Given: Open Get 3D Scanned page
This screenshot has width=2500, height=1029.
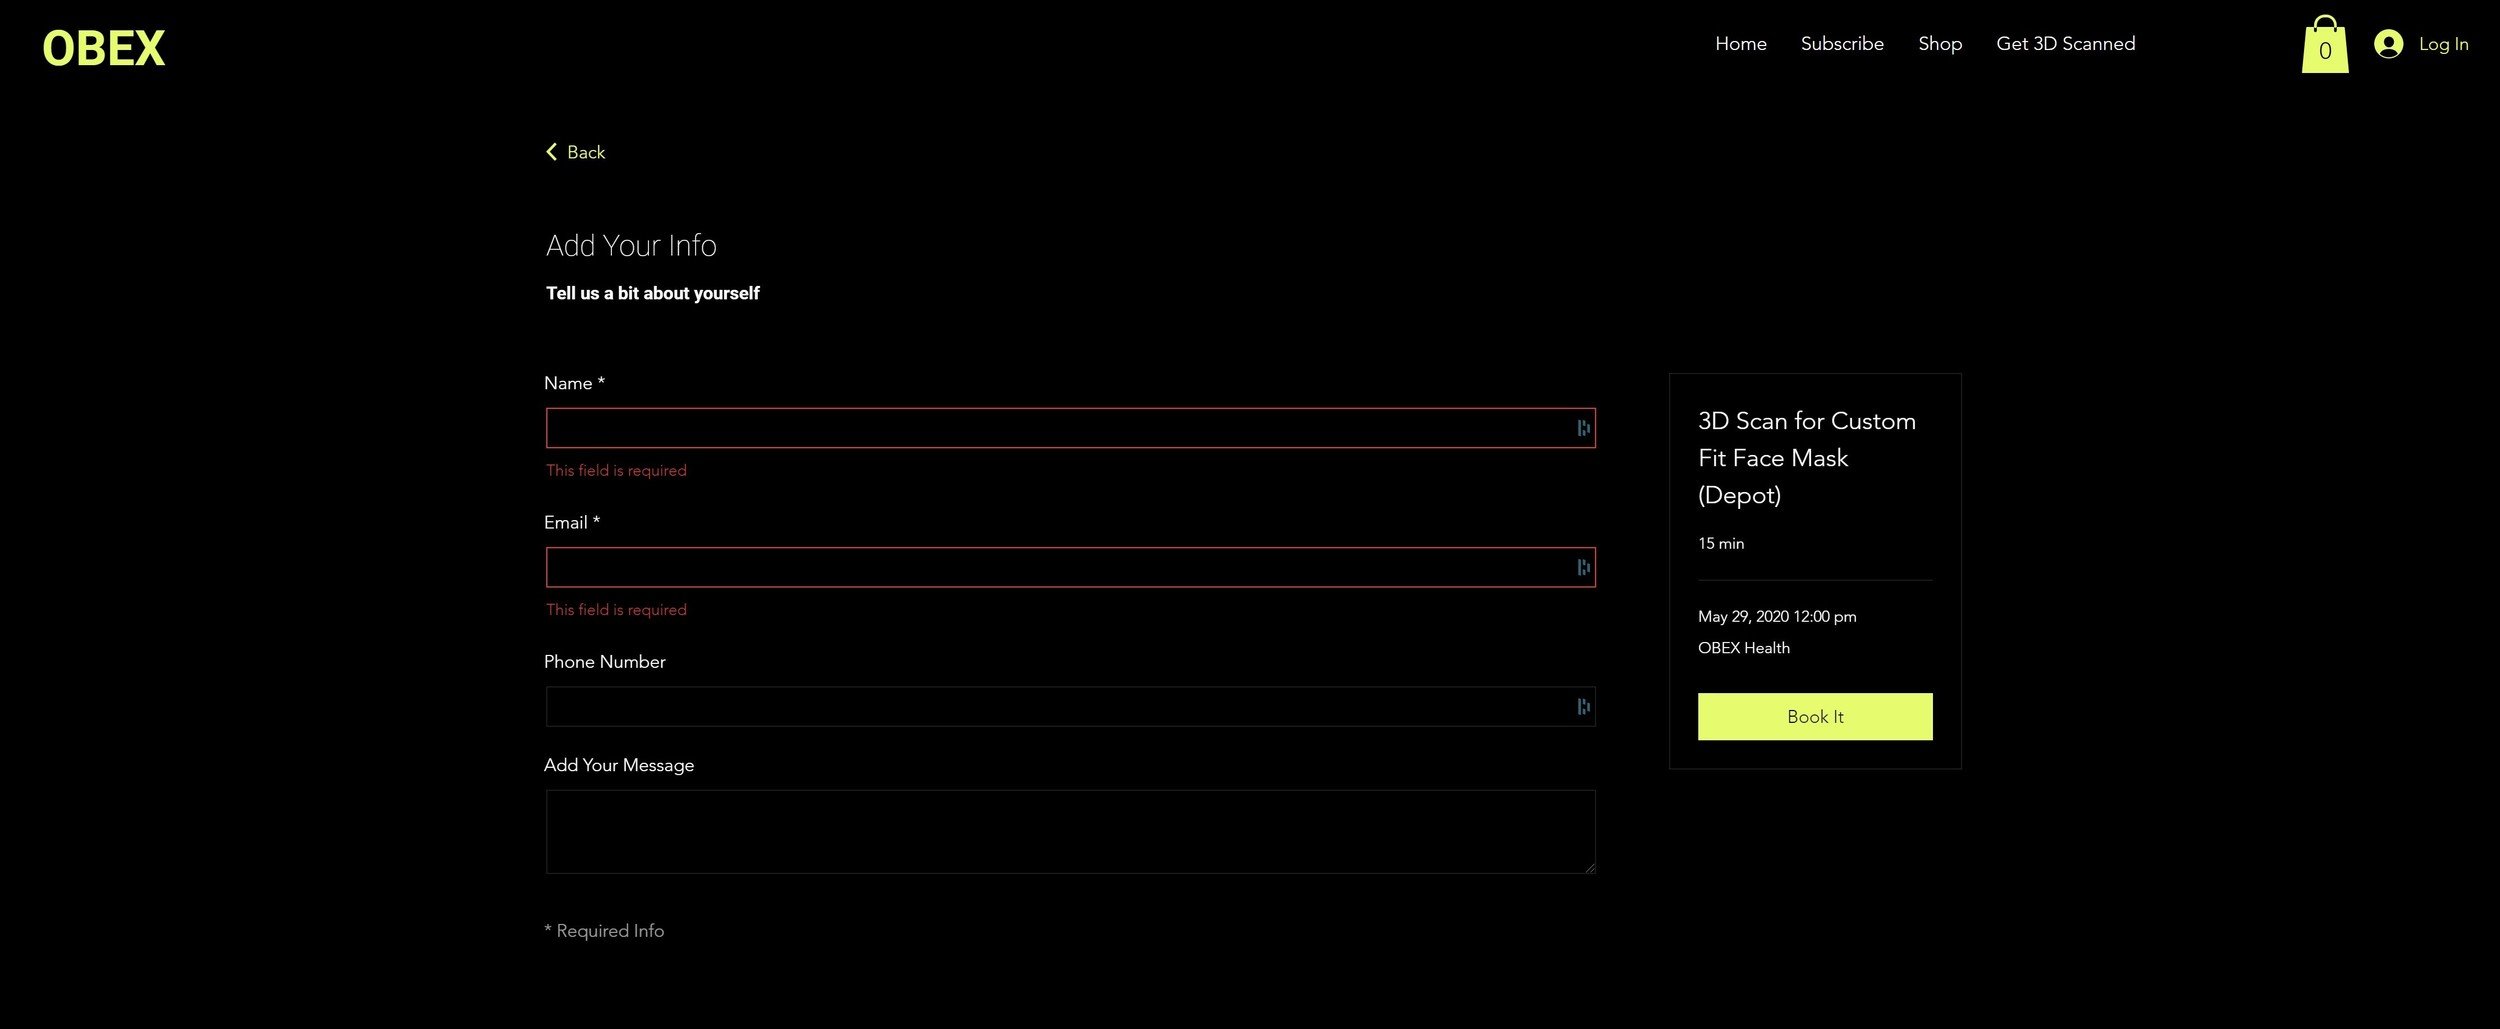Looking at the screenshot, I should point(2065,44).
